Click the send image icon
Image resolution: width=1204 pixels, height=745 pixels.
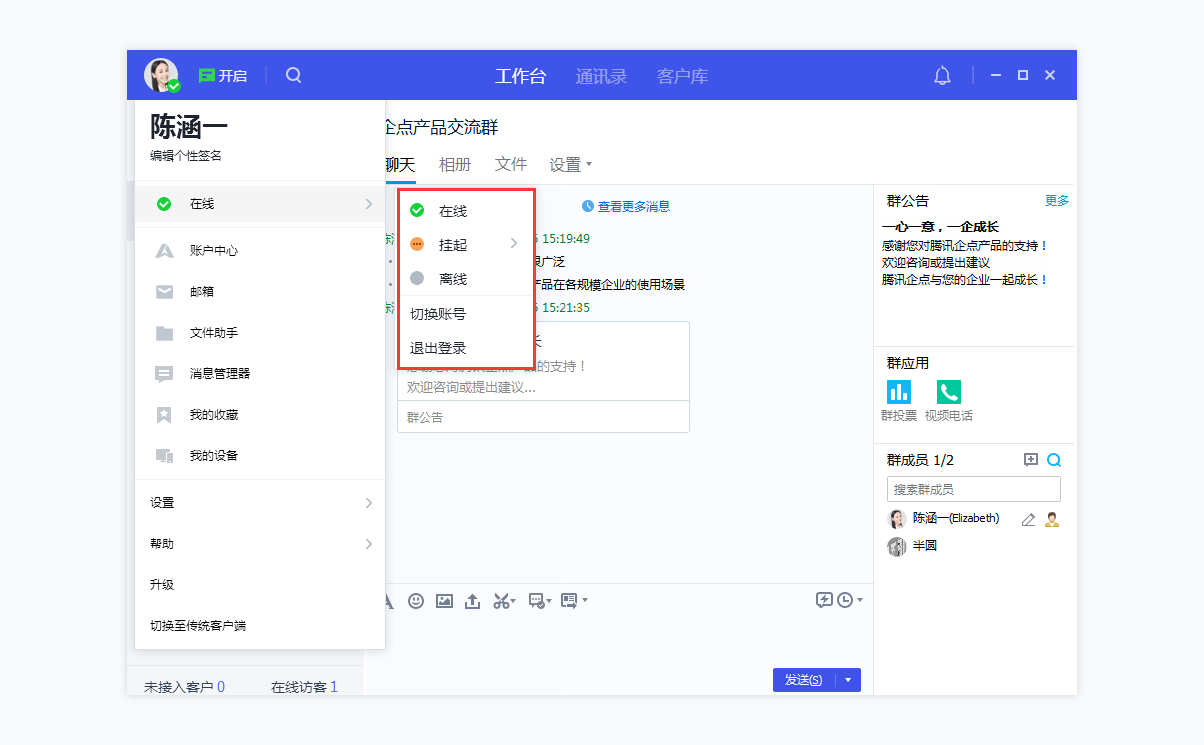pos(444,600)
